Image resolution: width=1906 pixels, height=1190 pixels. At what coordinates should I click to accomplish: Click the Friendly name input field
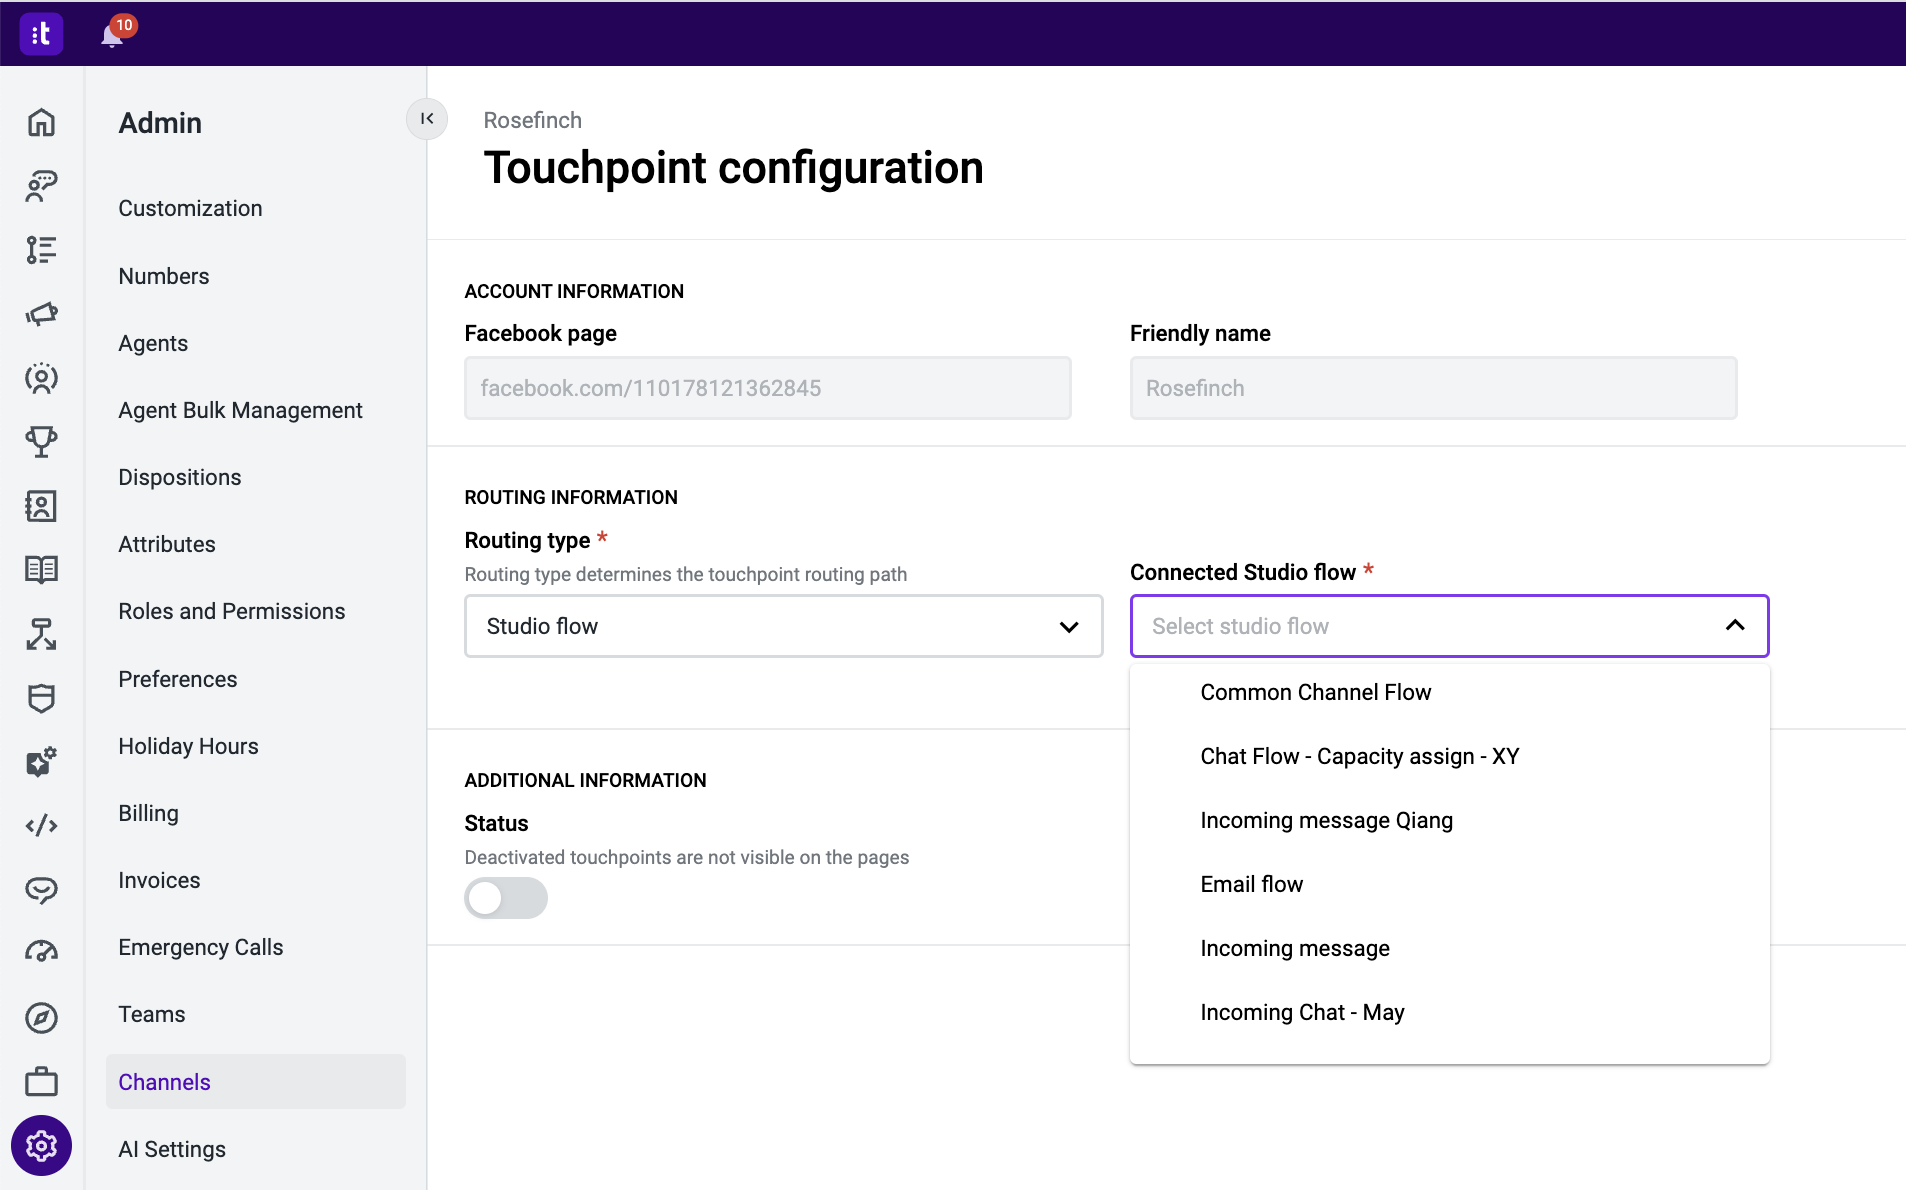1433,388
